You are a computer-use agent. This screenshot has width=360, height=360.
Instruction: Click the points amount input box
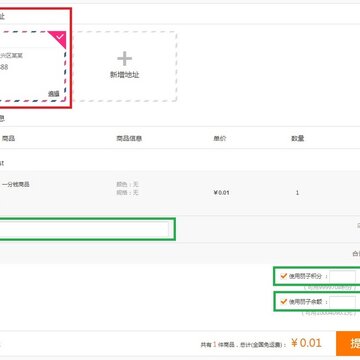[342, 276]
